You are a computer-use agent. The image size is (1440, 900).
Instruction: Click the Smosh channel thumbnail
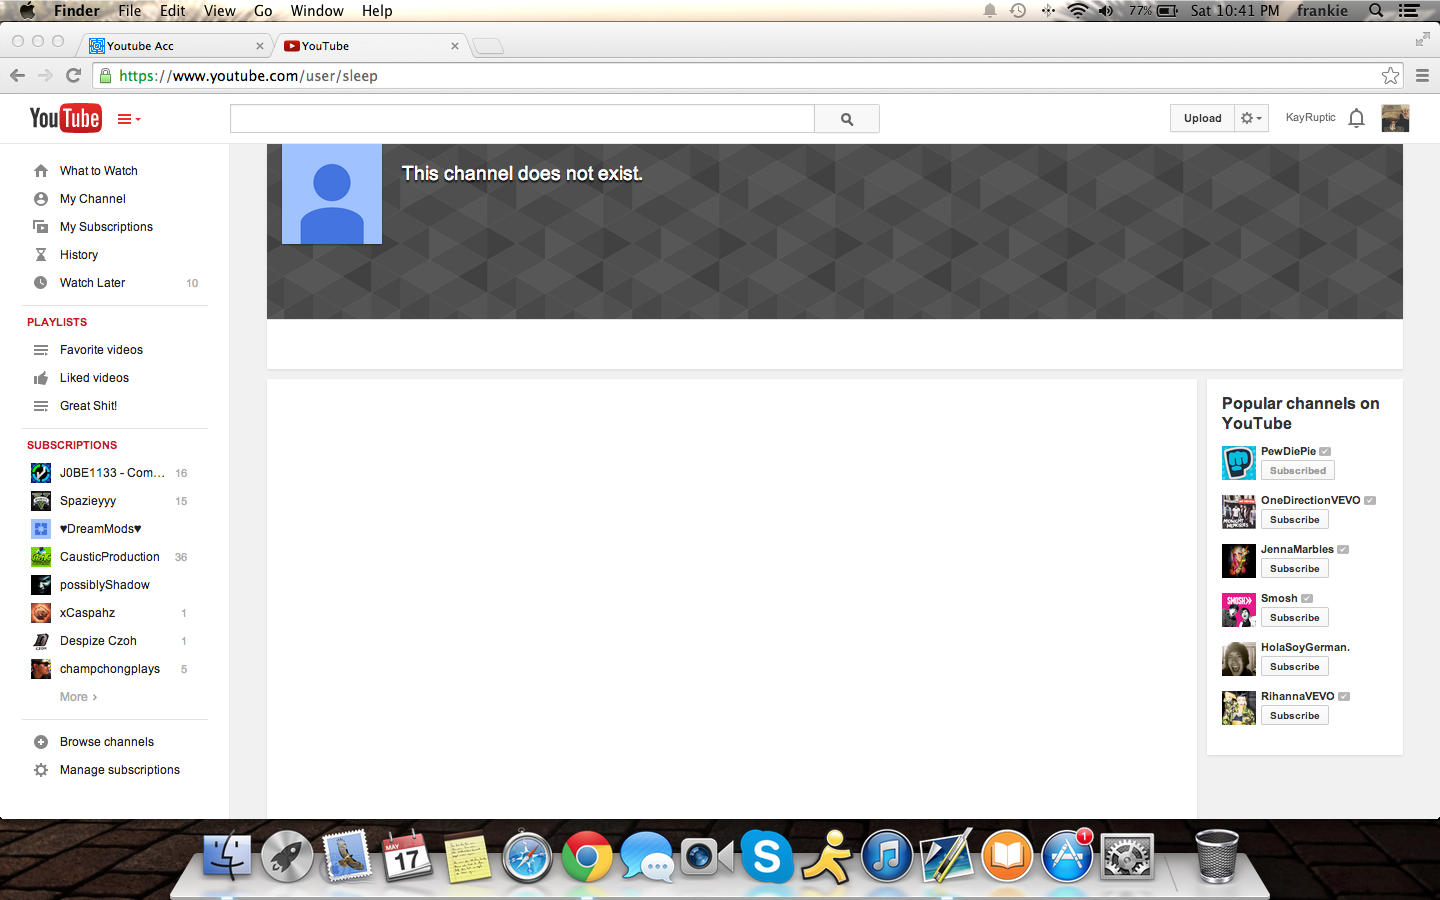[1239, 610]
